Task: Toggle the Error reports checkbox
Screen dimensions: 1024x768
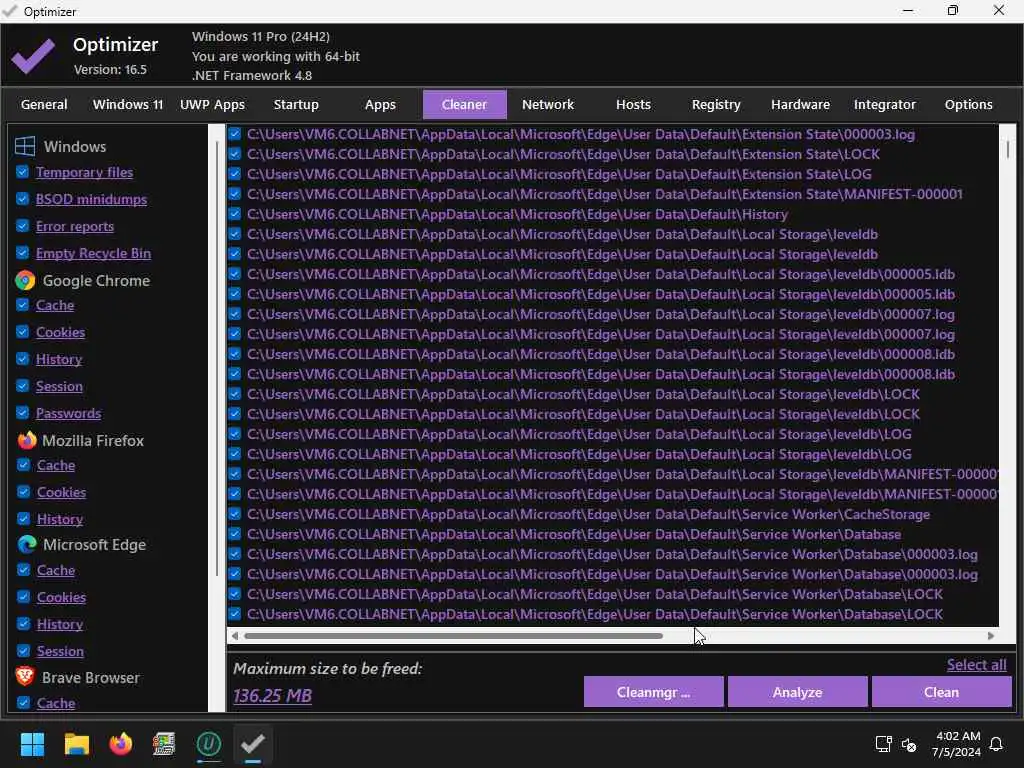Action: (x=22, y=226)
